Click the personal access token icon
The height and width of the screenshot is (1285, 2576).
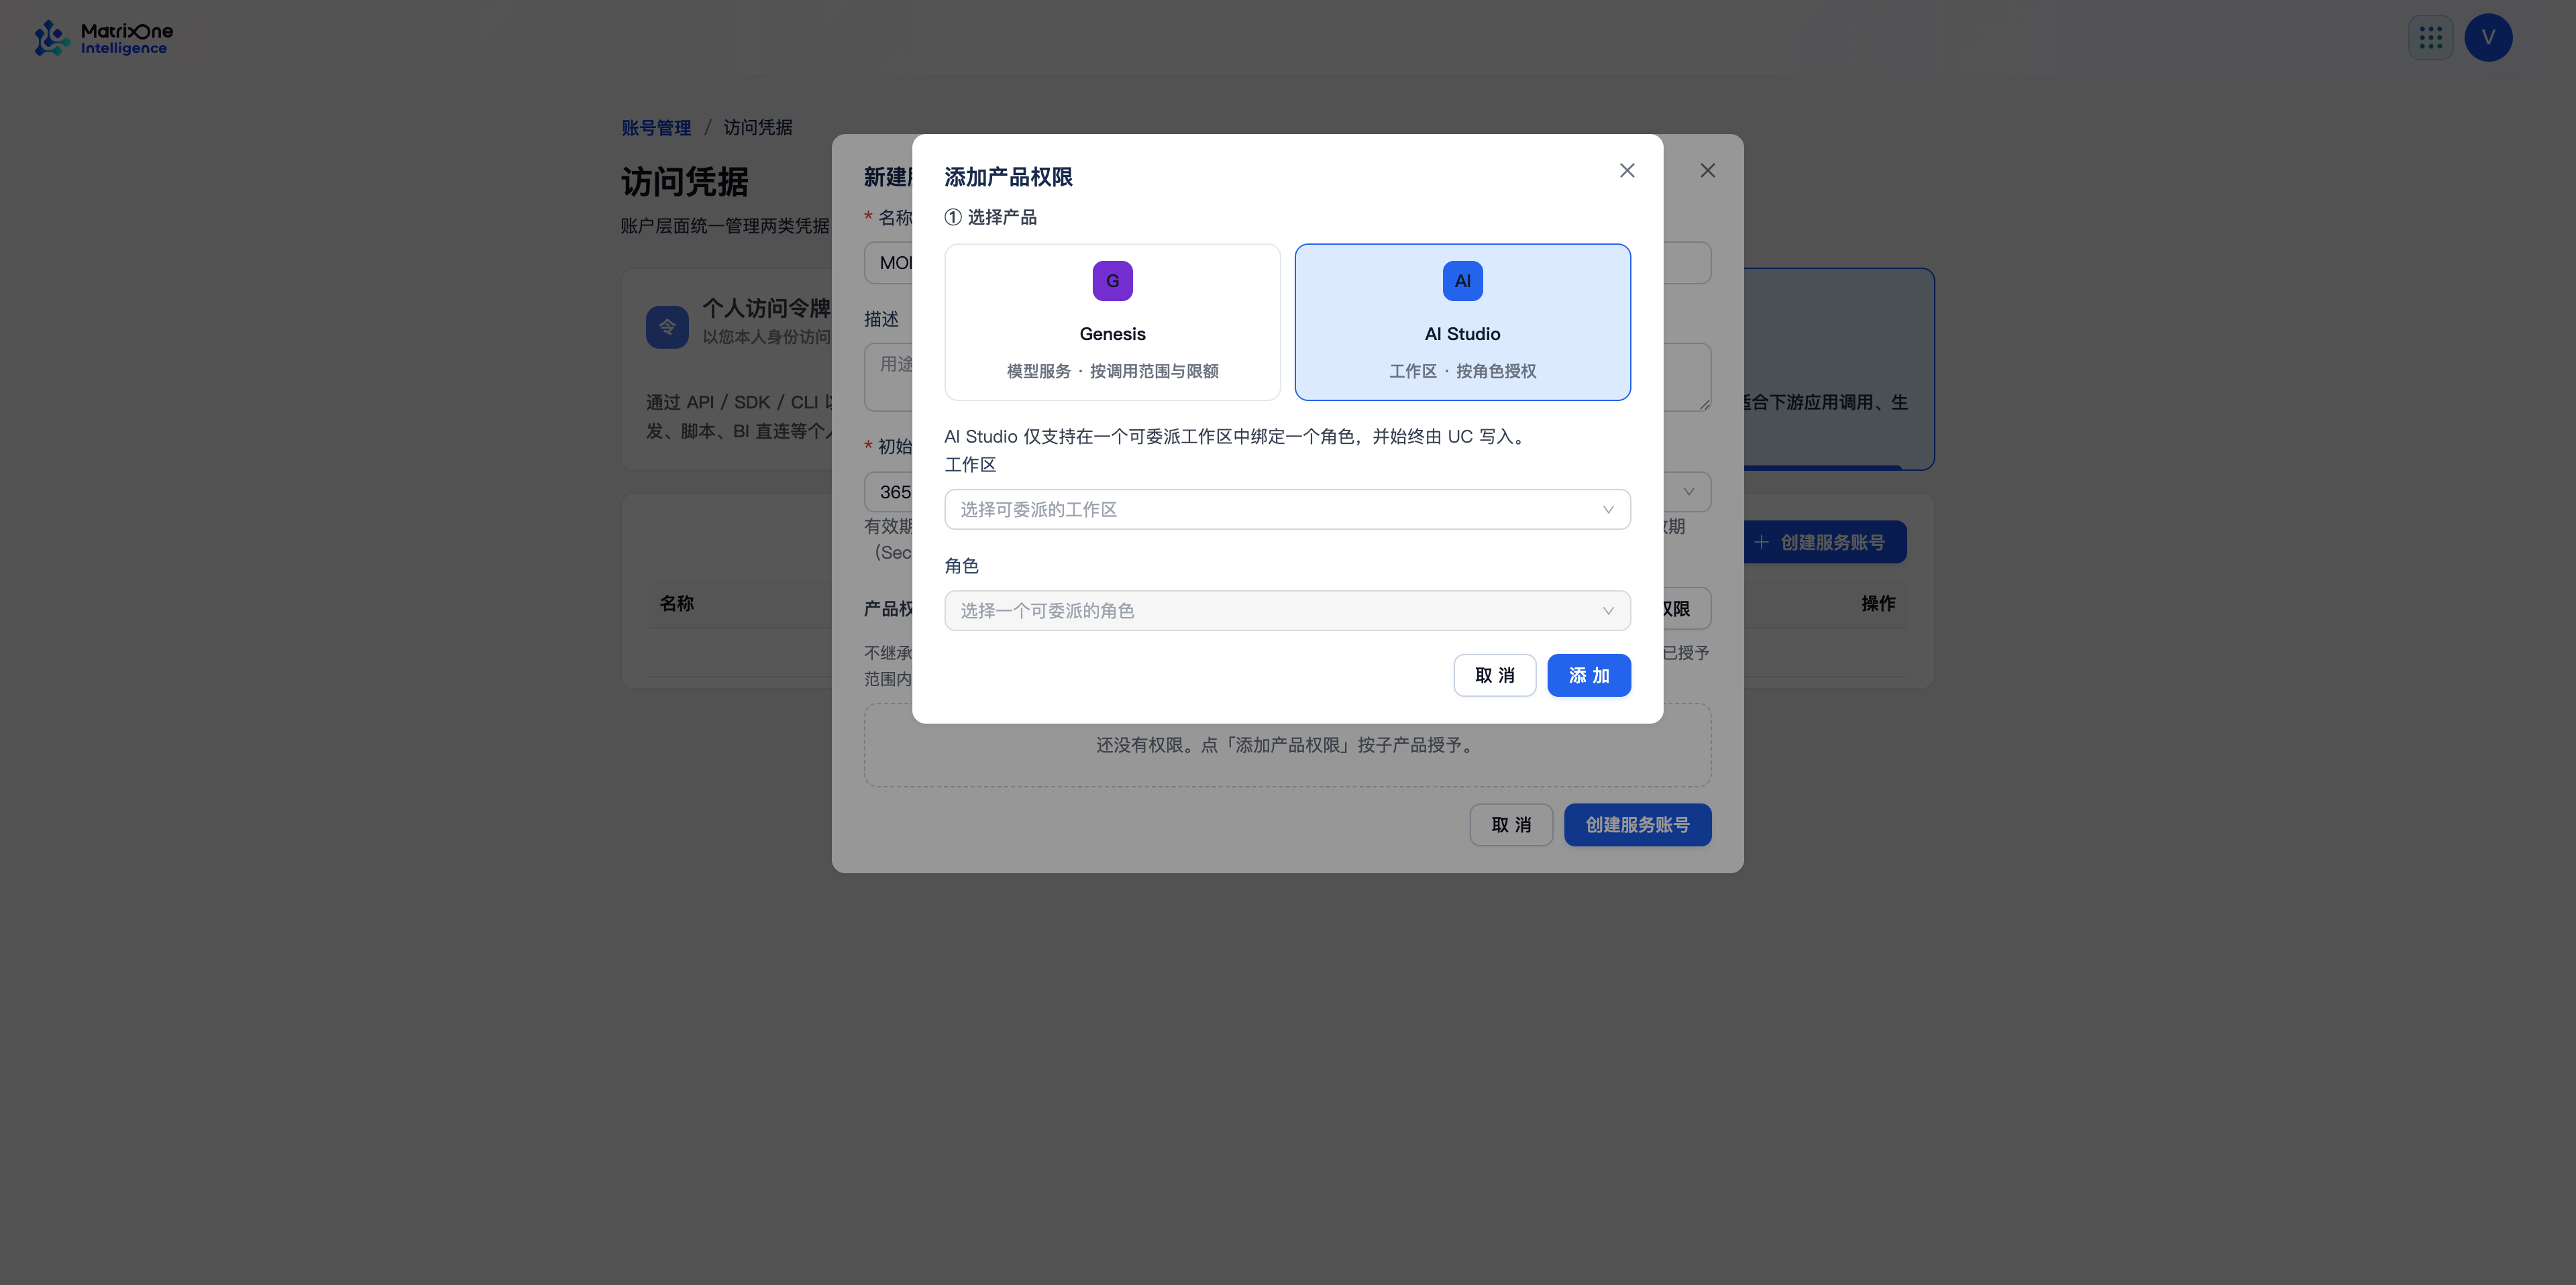667,327
